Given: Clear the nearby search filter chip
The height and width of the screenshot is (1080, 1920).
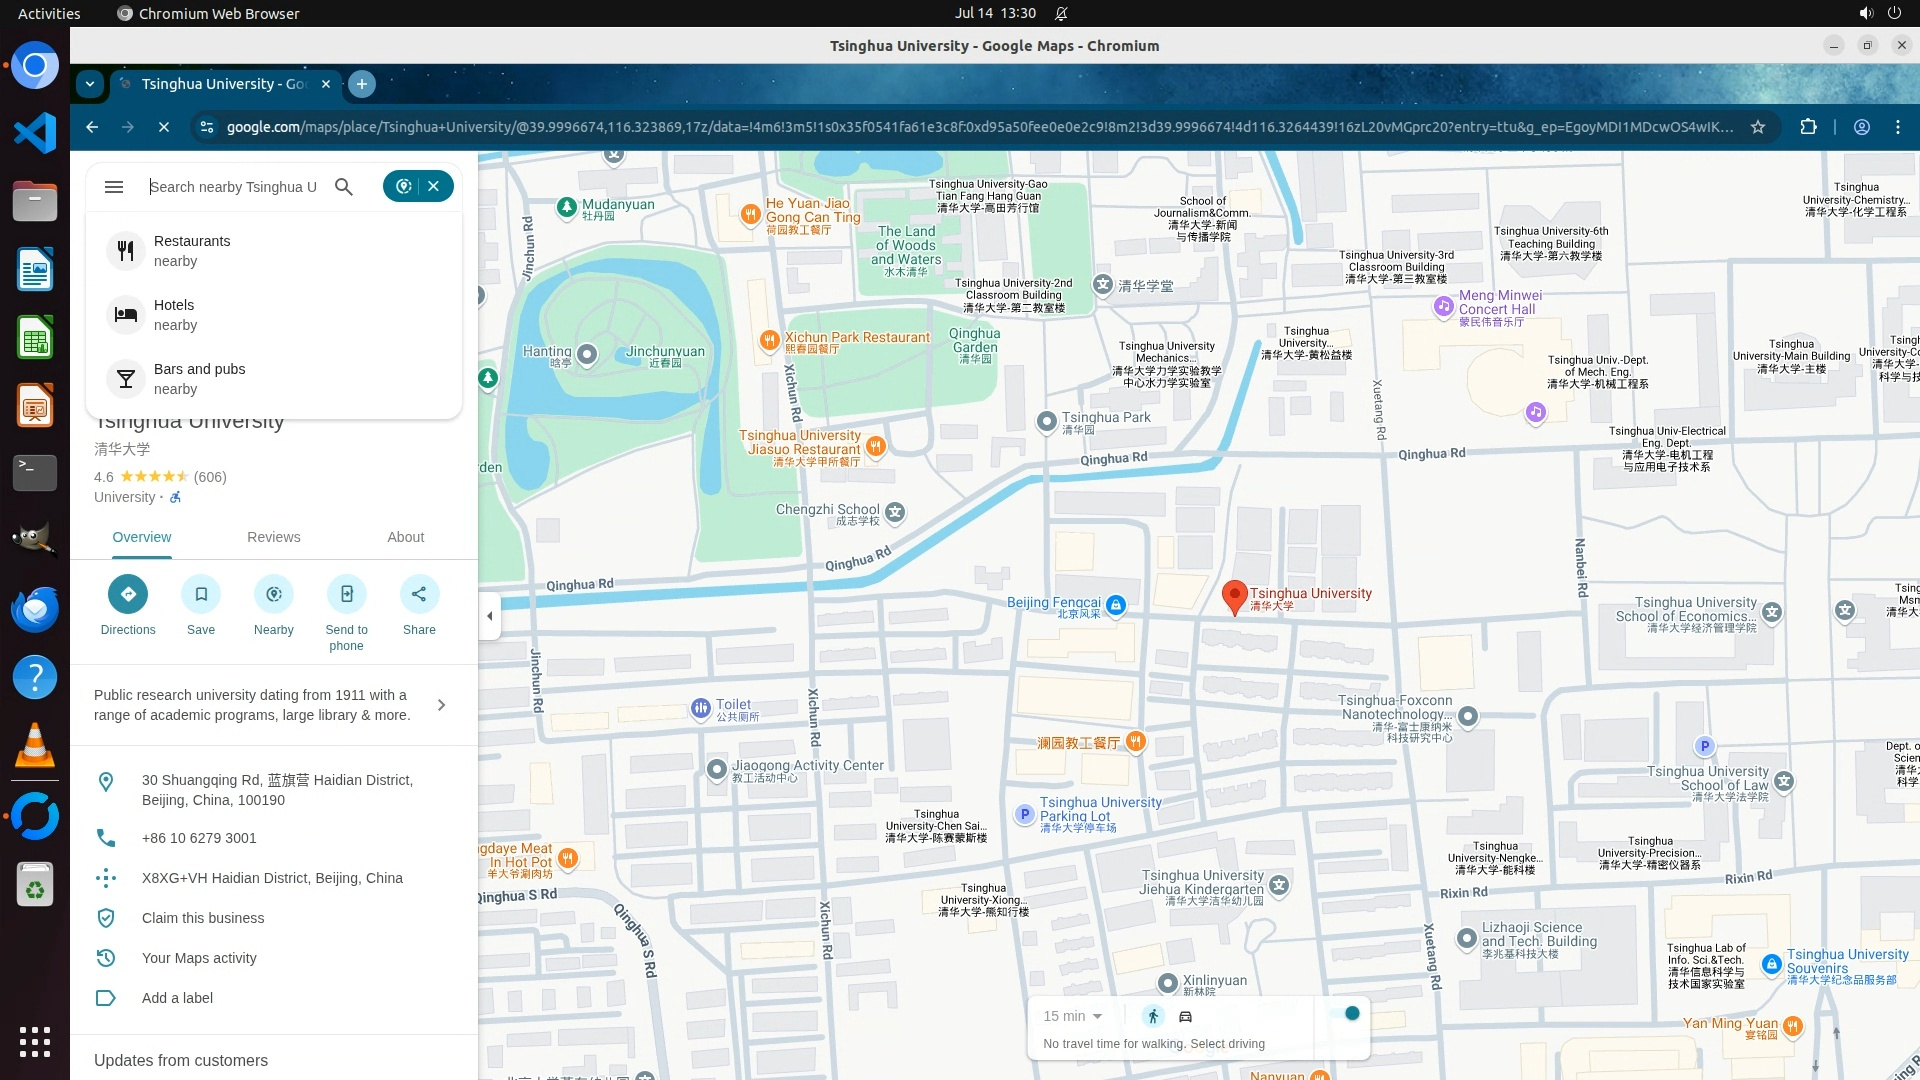Looking at the screenshot, I should (434, 186).
